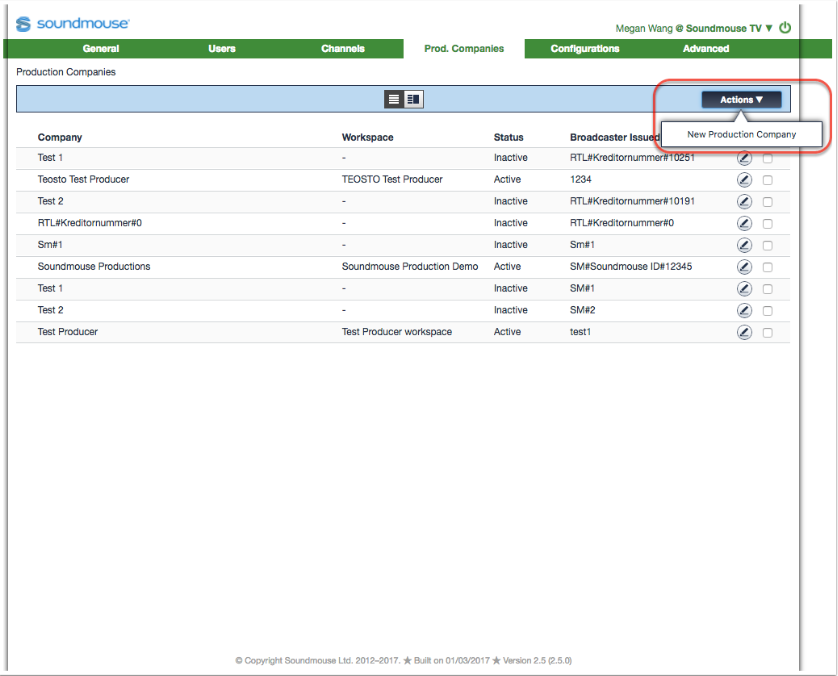Switch to list view icon
838x676 pixels.
pos(394,99)
